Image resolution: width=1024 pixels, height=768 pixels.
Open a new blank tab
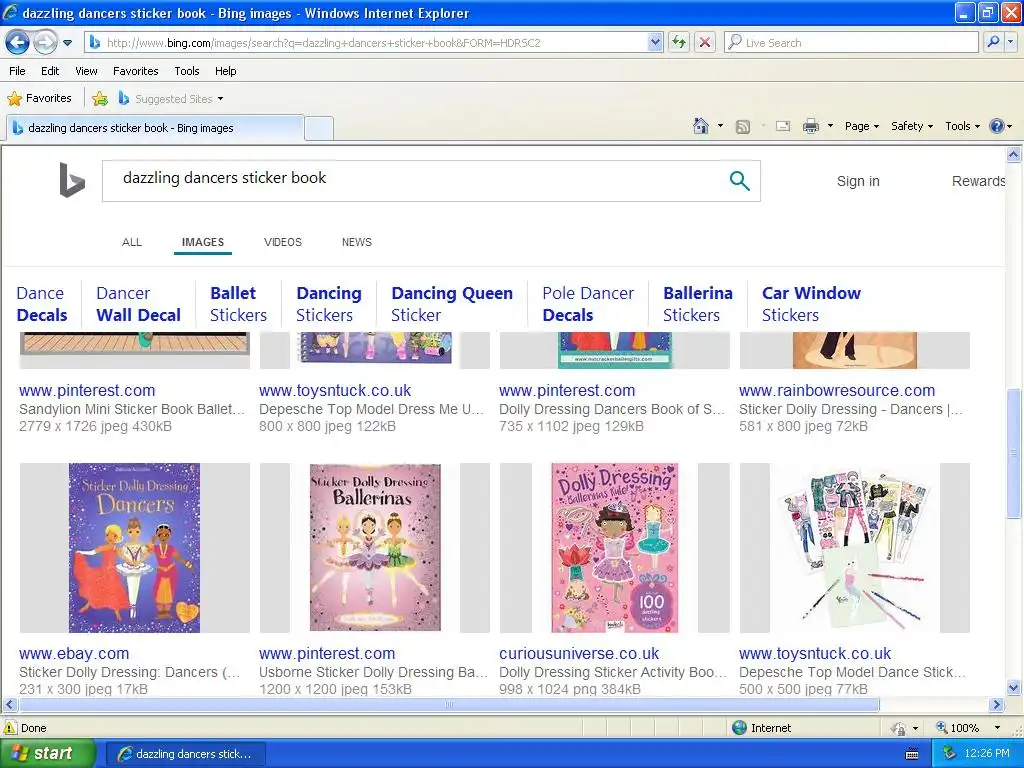click(x=319, y=128)
